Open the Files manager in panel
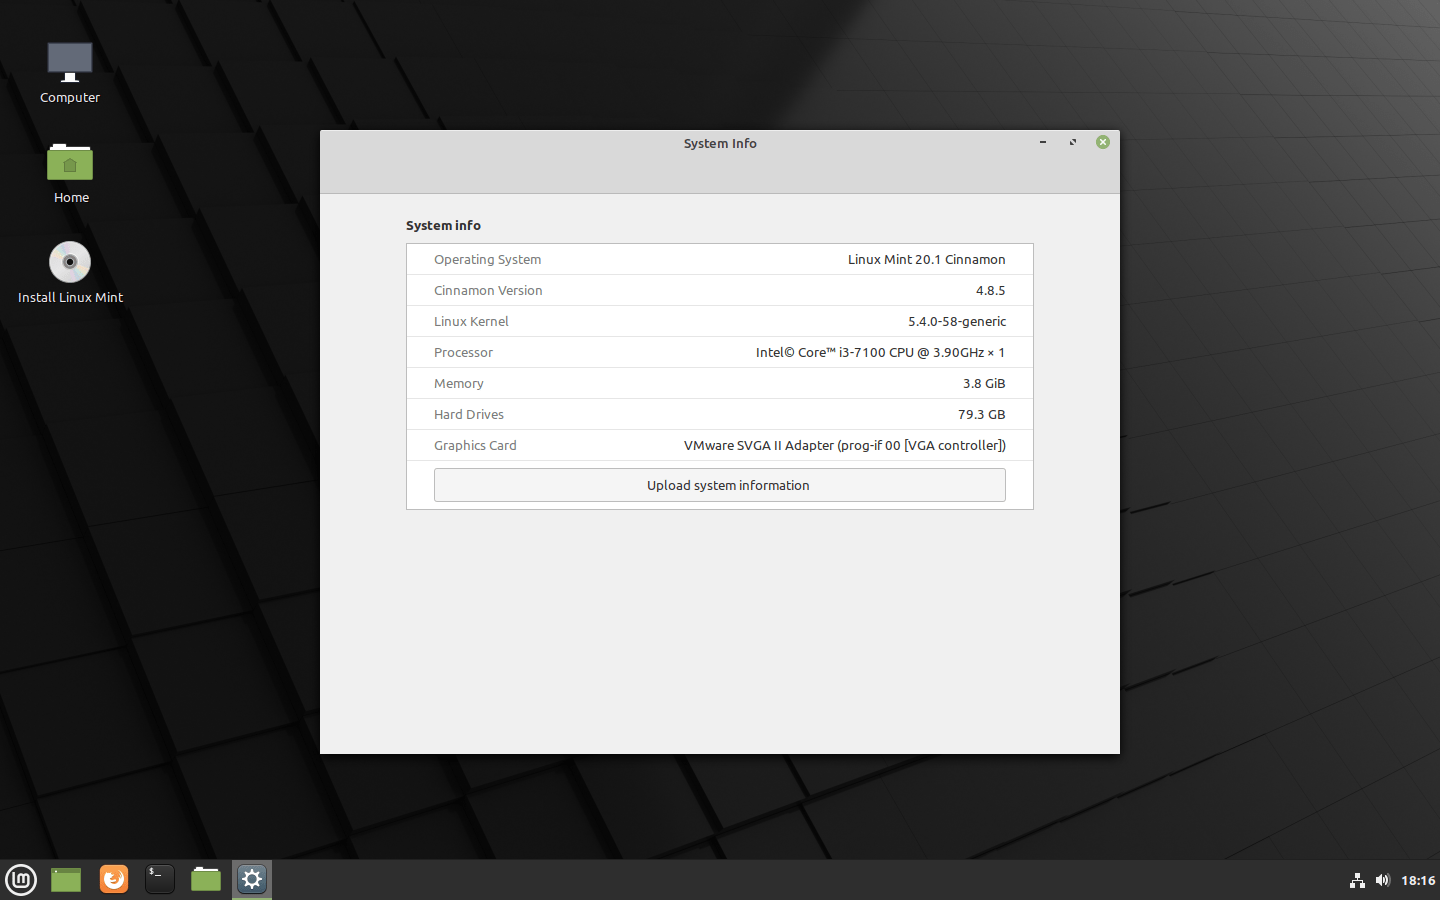The image size is (1440, 900). click(x=206, y=879)
